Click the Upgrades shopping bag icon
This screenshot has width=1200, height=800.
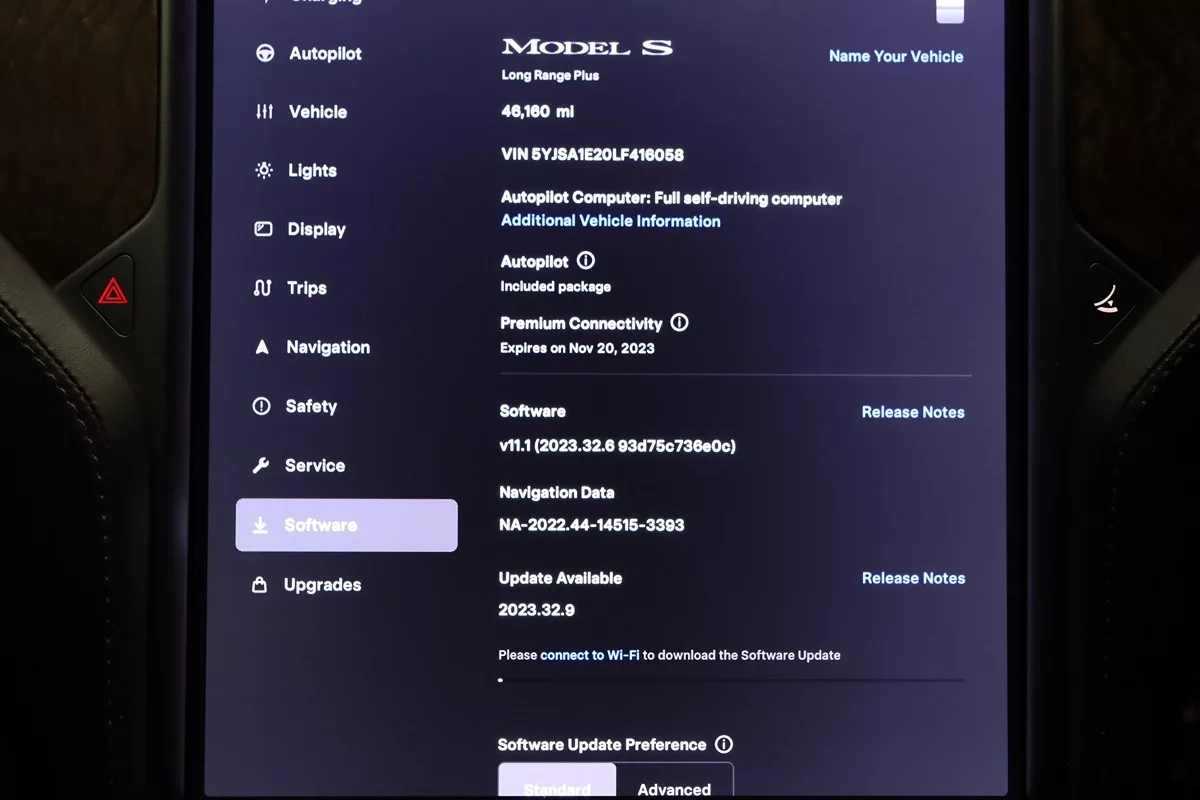point(260,585)
